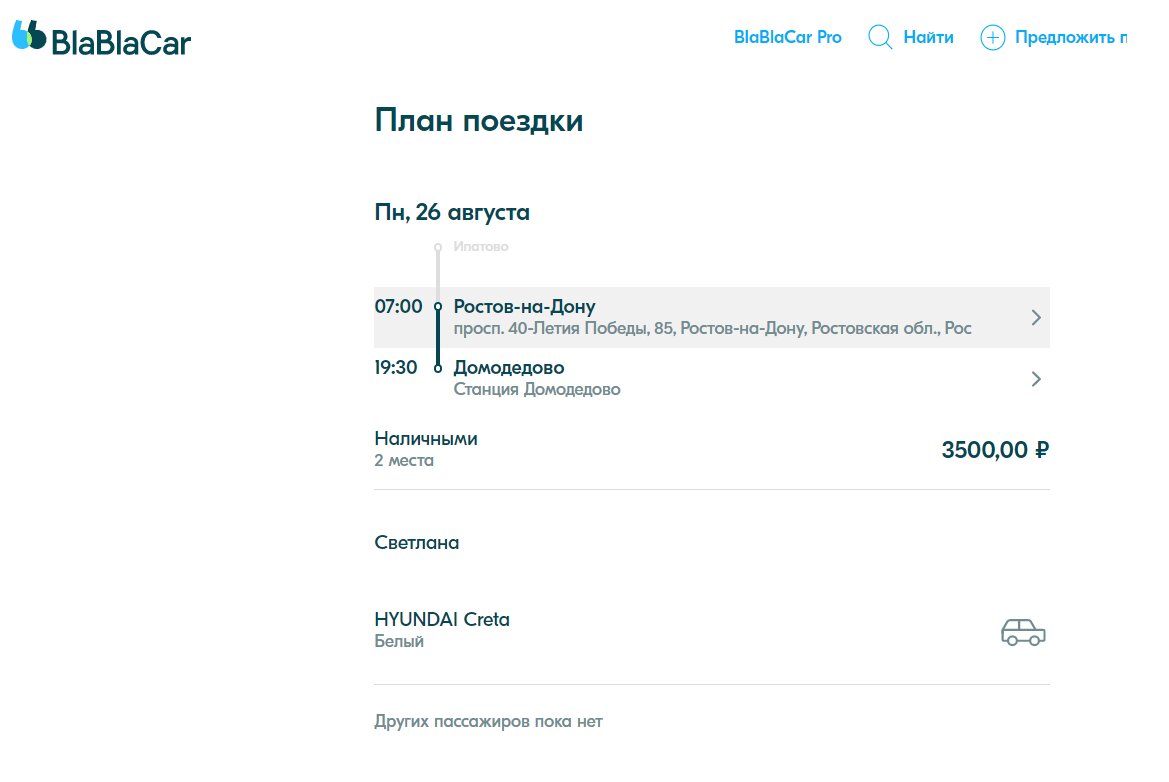Click the Белый car color text
1169x782 pixels.
pos(399,641)
